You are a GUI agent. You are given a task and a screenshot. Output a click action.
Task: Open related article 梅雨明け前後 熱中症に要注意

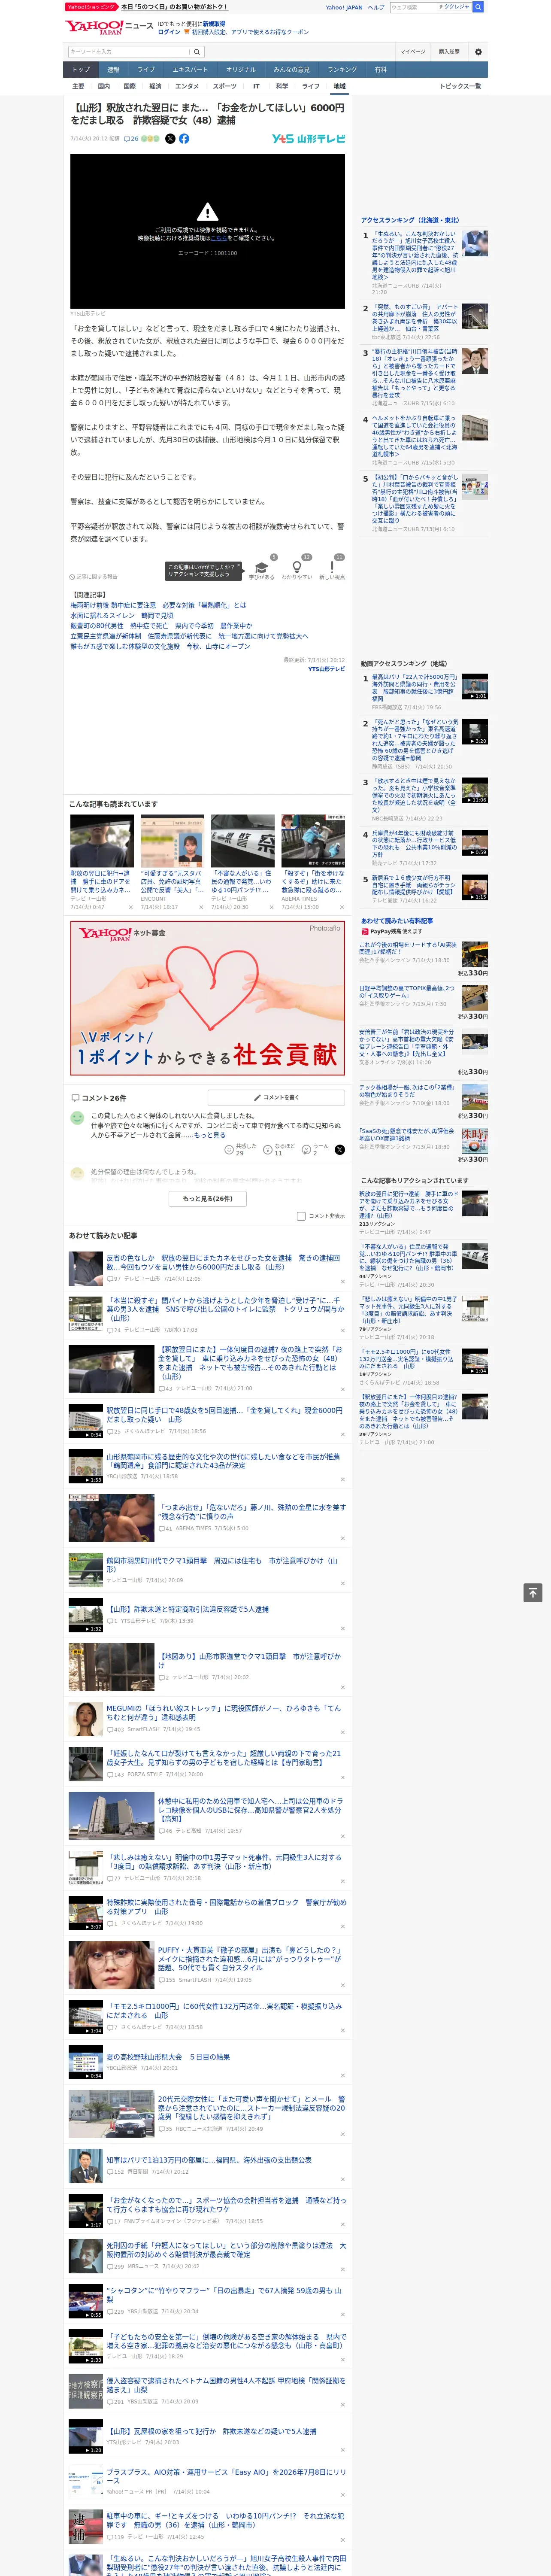click(158, 605)
